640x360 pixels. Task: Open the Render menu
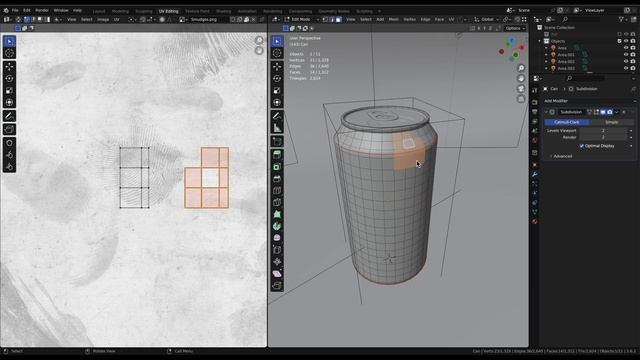click(x=42, y=10)
